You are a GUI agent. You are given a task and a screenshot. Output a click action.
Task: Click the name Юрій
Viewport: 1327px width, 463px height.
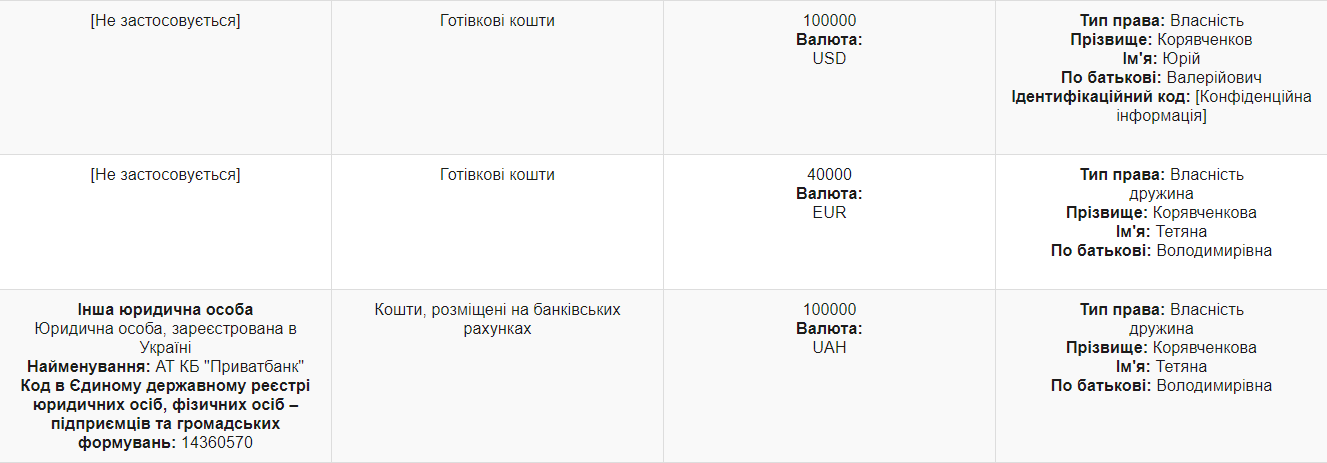[1188, 59]
